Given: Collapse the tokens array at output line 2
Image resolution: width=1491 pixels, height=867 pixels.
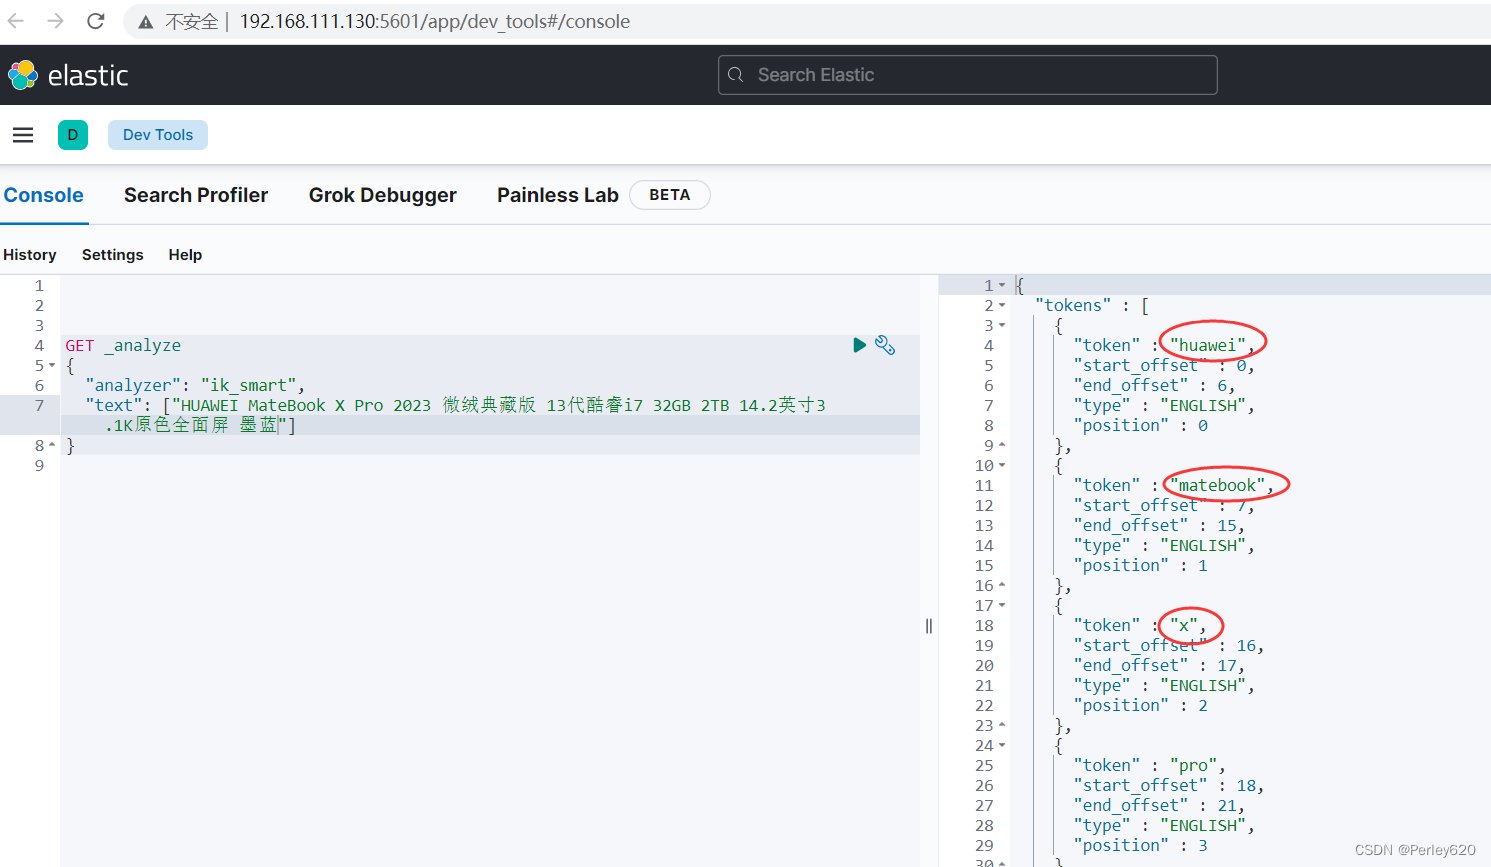Looking at the screenshot, I should pyautogui.click(x=1002, y=305).
